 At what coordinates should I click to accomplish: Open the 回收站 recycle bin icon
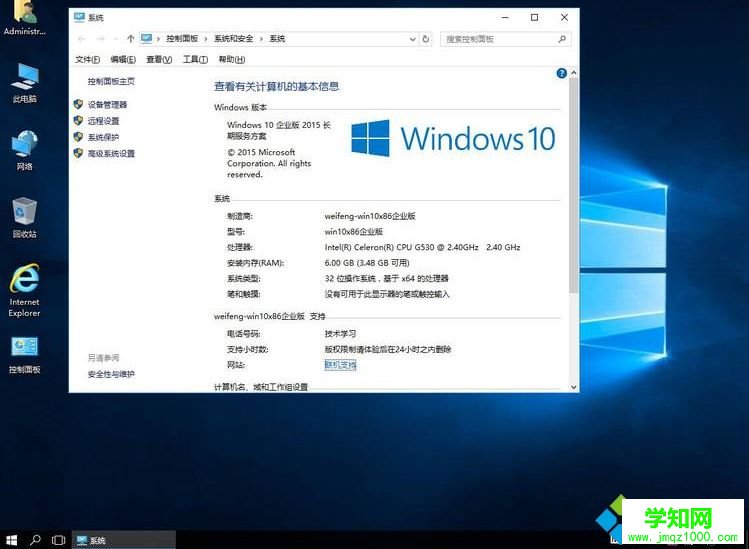point(24,217)
